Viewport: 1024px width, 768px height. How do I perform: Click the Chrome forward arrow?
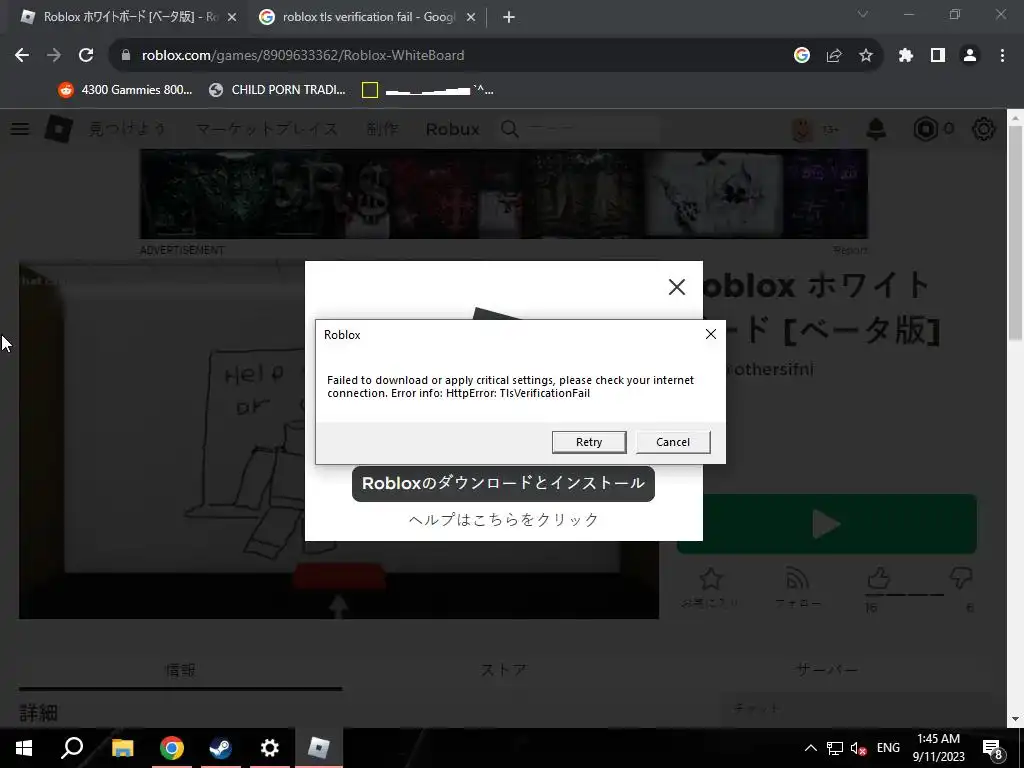(x=54, y=56)
